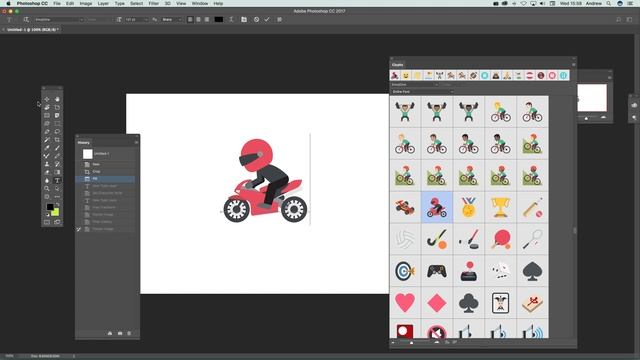Swap foreground and background colors

point(58,204)
